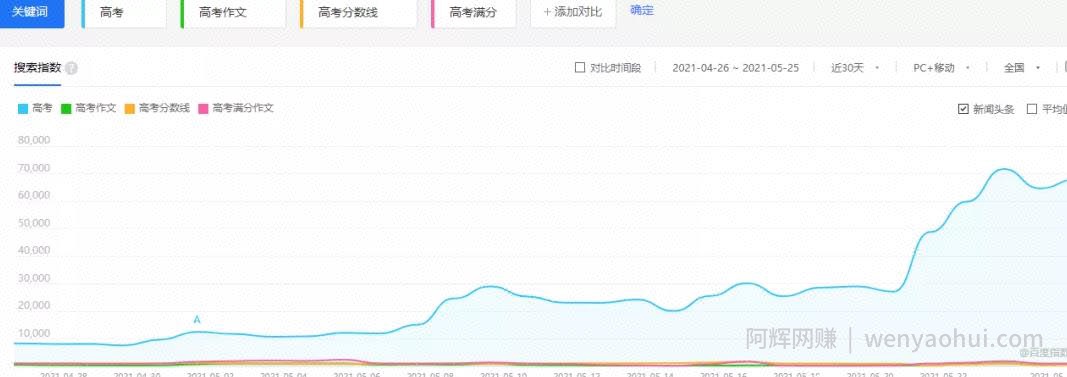Uncheck the 新闻头条 checkbox
The height and width of the screenshot is (377, 1067).
coord(963,109)
